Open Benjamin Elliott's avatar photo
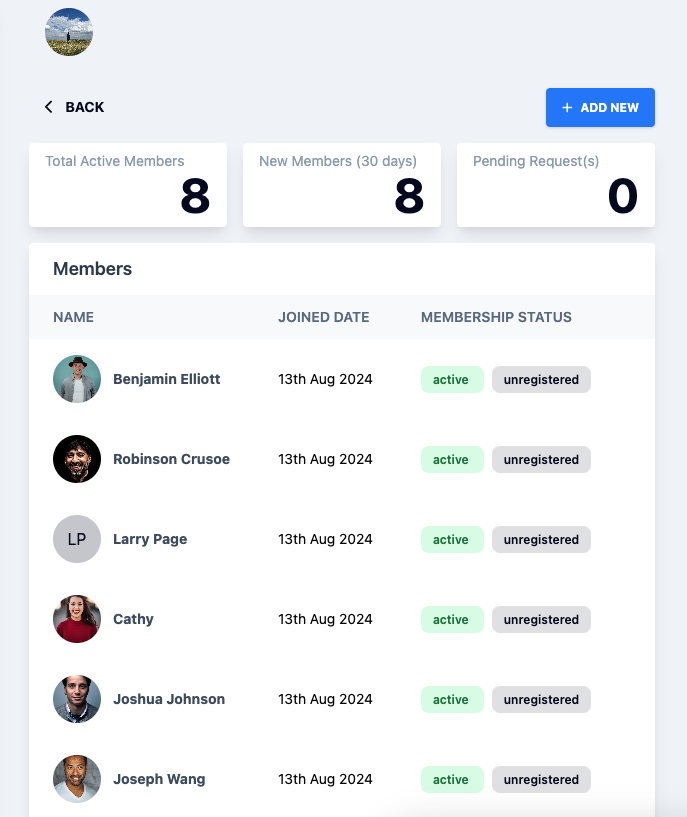The width and height of the screenshot is (687, 817). click(x=77, y=379)
